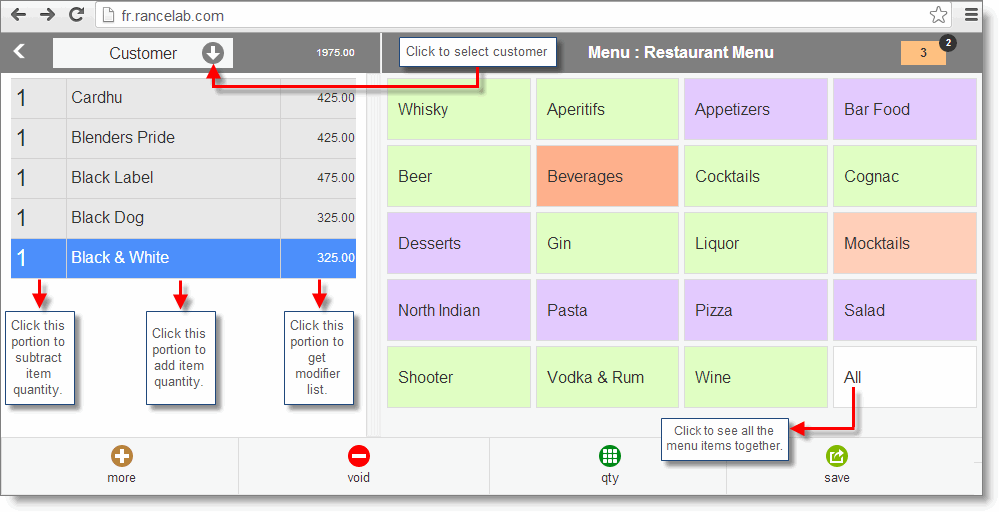Click the browser forward arrow
This screenshot has height=512, width=999.
coord(48,15)
